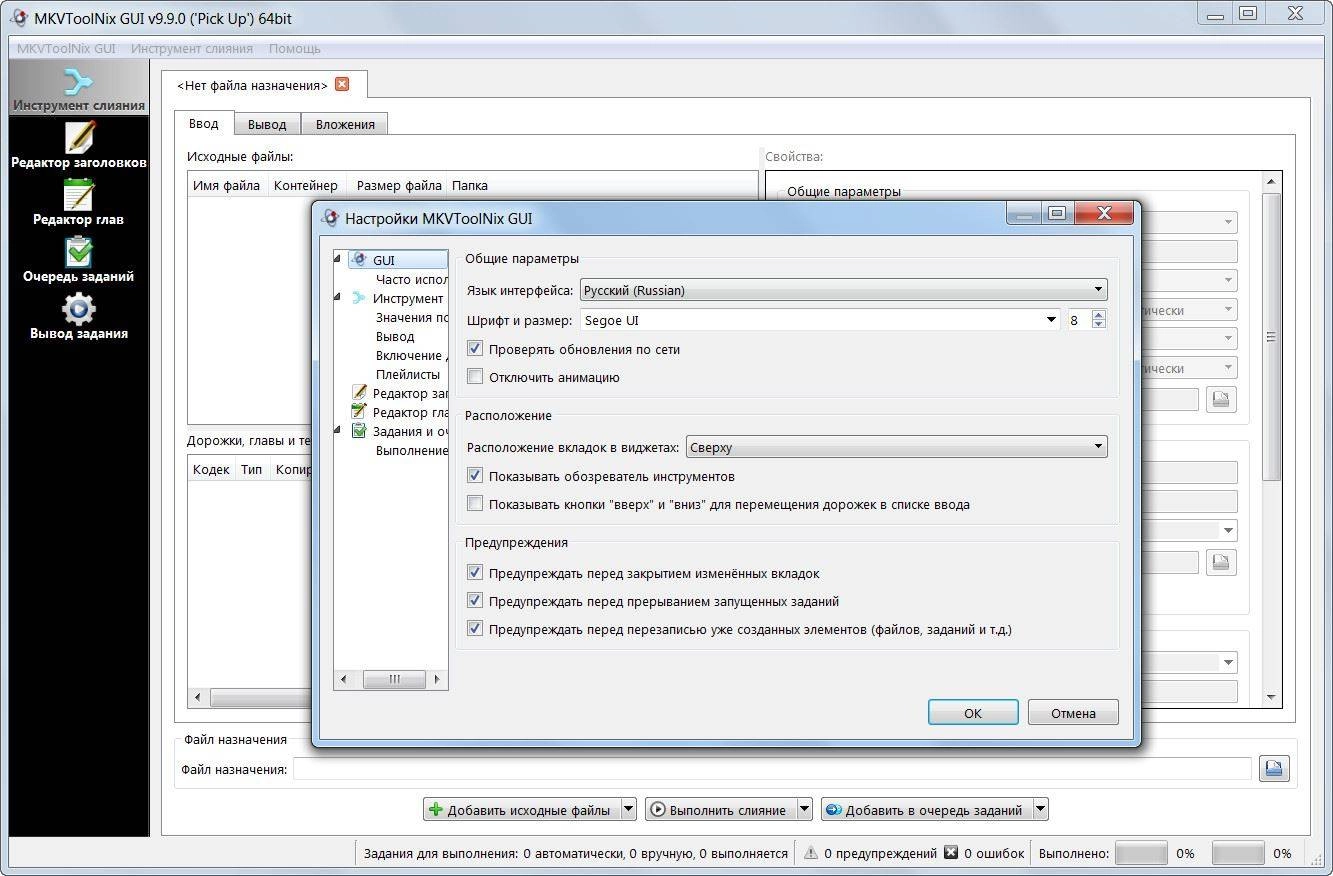This screenshot has width=1333, height=876.
Task: Click the font size spinner down arrow
Action: pos(1099,325)
